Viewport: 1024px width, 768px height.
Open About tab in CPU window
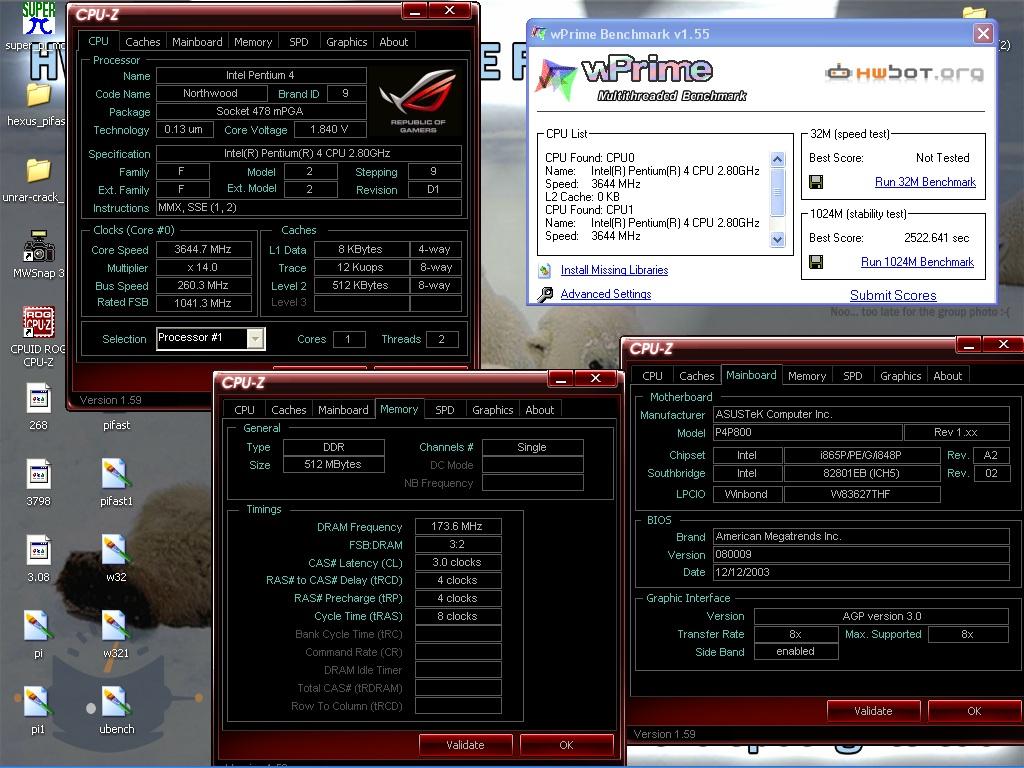pyautogui.click(x=394, y=42)
